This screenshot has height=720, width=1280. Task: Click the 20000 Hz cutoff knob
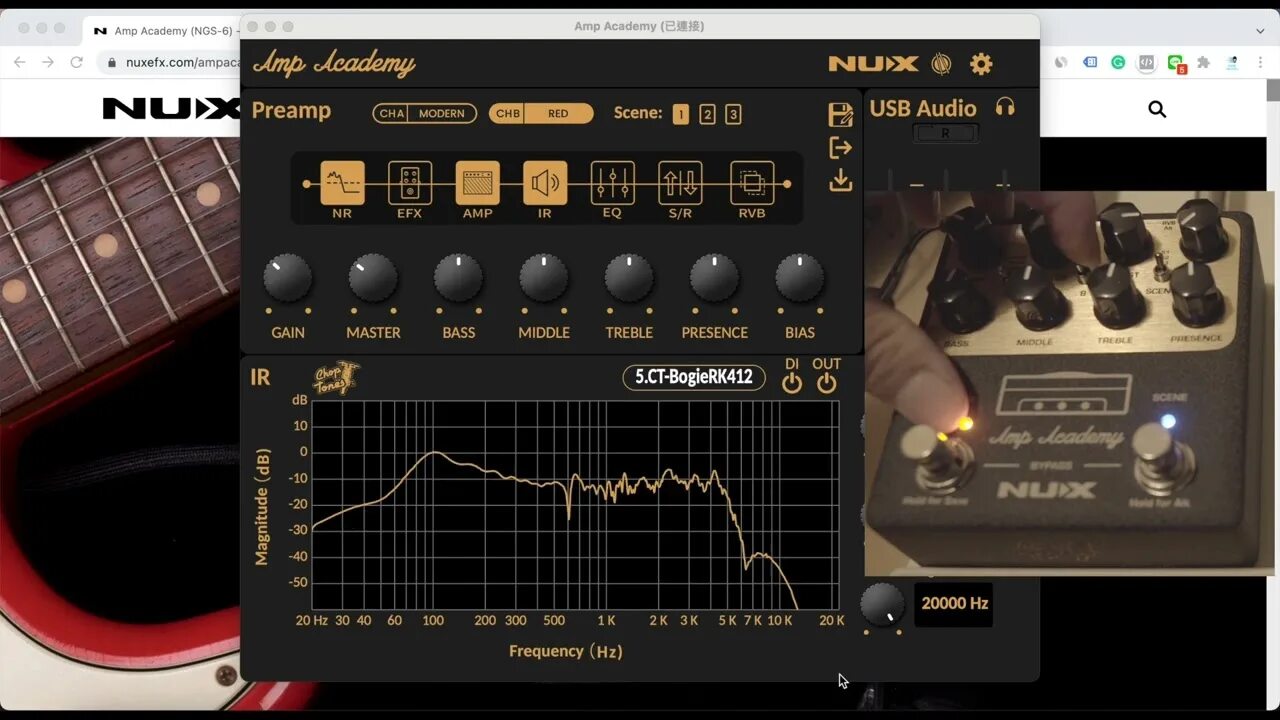pos(882,604)
